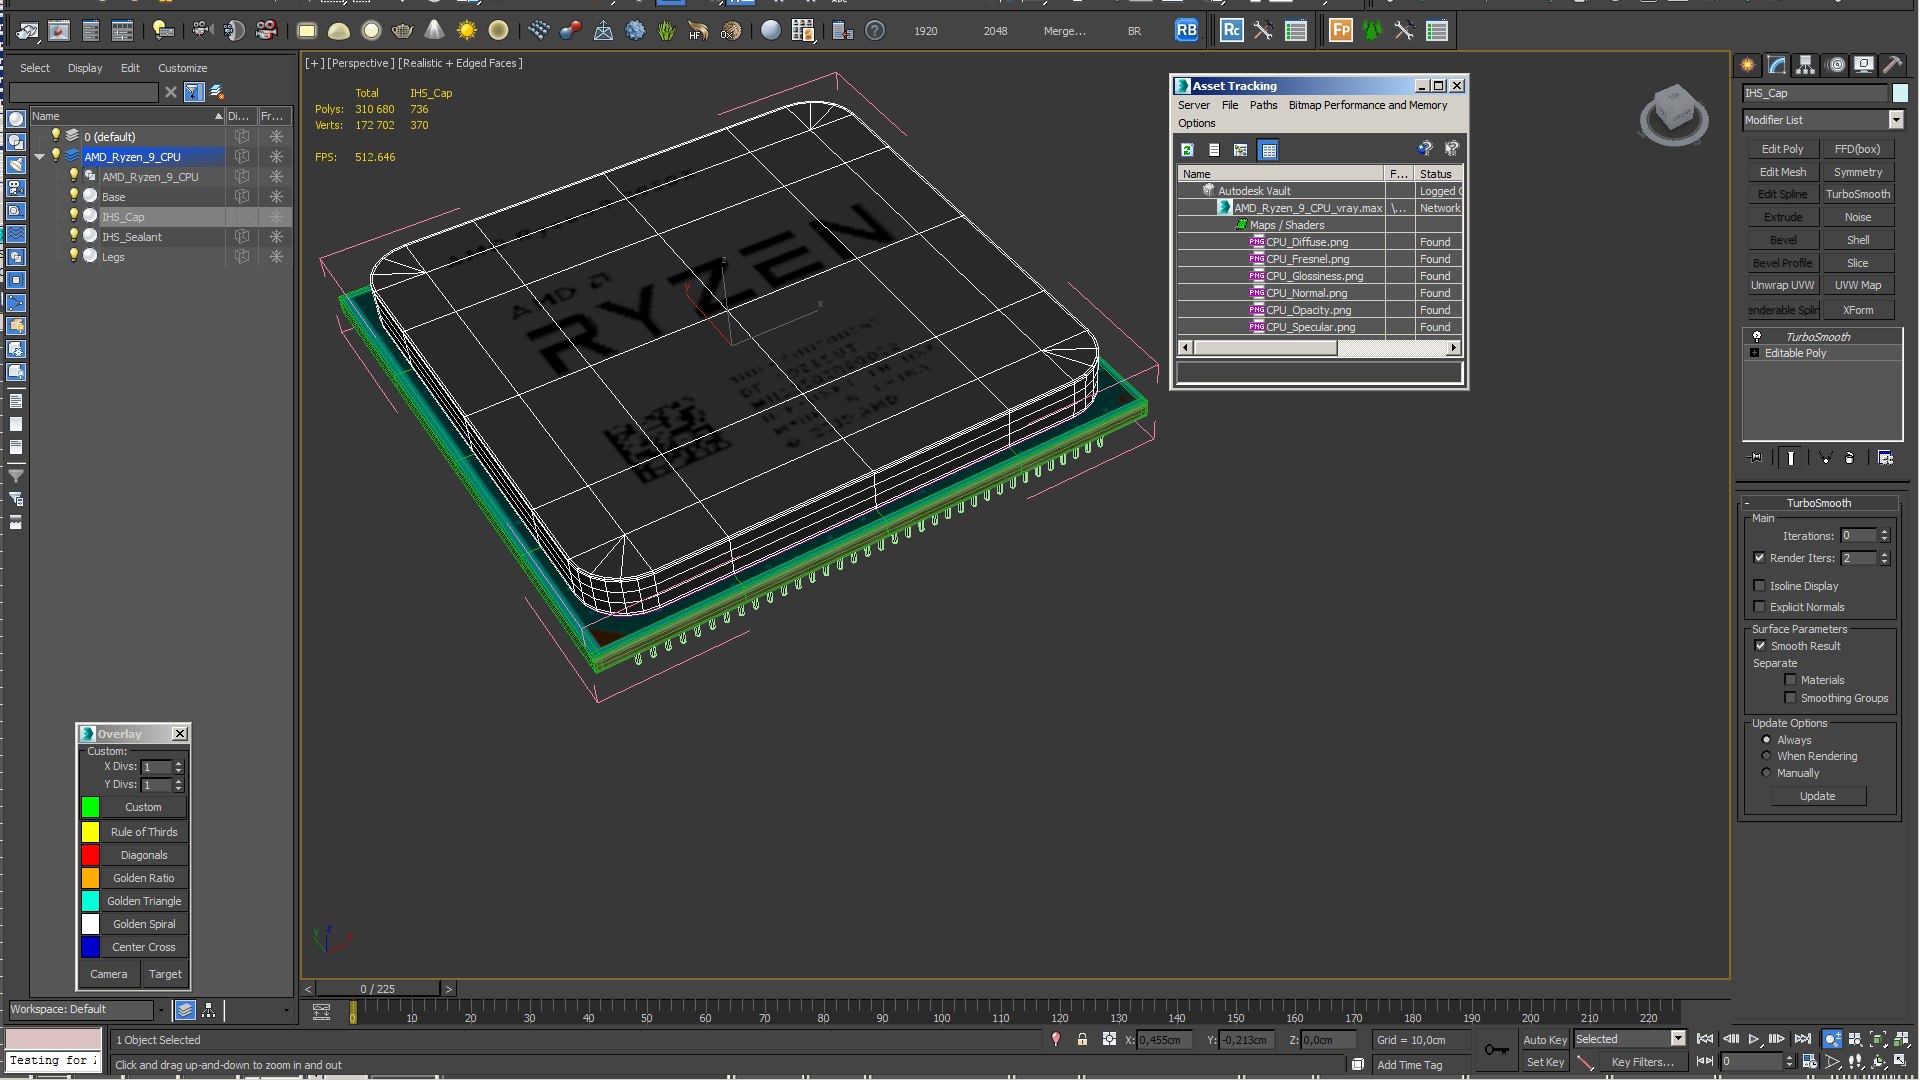
Task: Check Separate by Materials checkbox
Action: click(x=1790, y=680)
